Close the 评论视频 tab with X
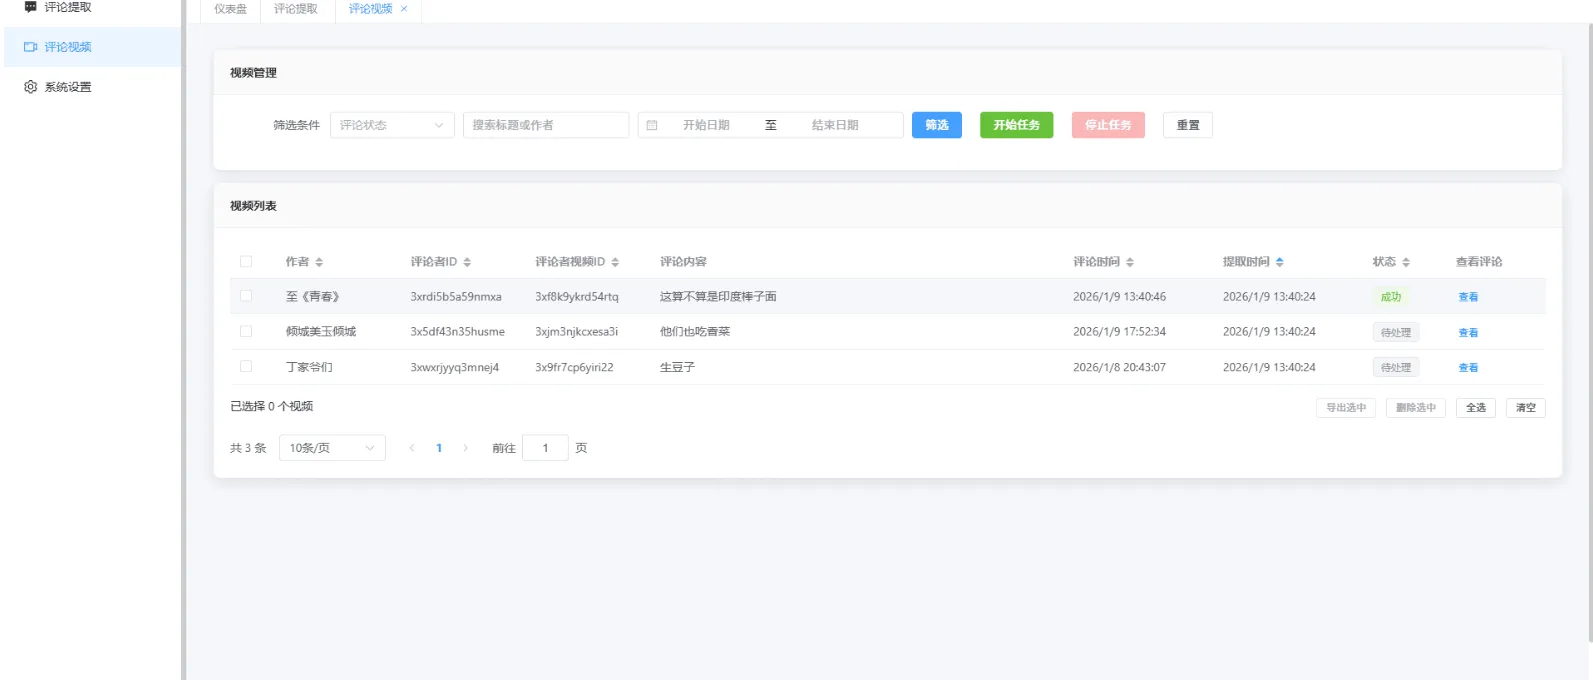Screen dimensions: 1593x680 coord(404,9)
